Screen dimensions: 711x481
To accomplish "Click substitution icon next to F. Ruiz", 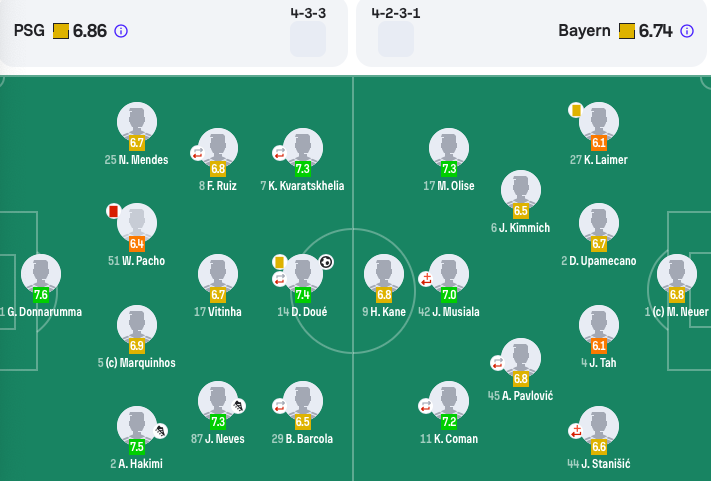I will (197, 153).
